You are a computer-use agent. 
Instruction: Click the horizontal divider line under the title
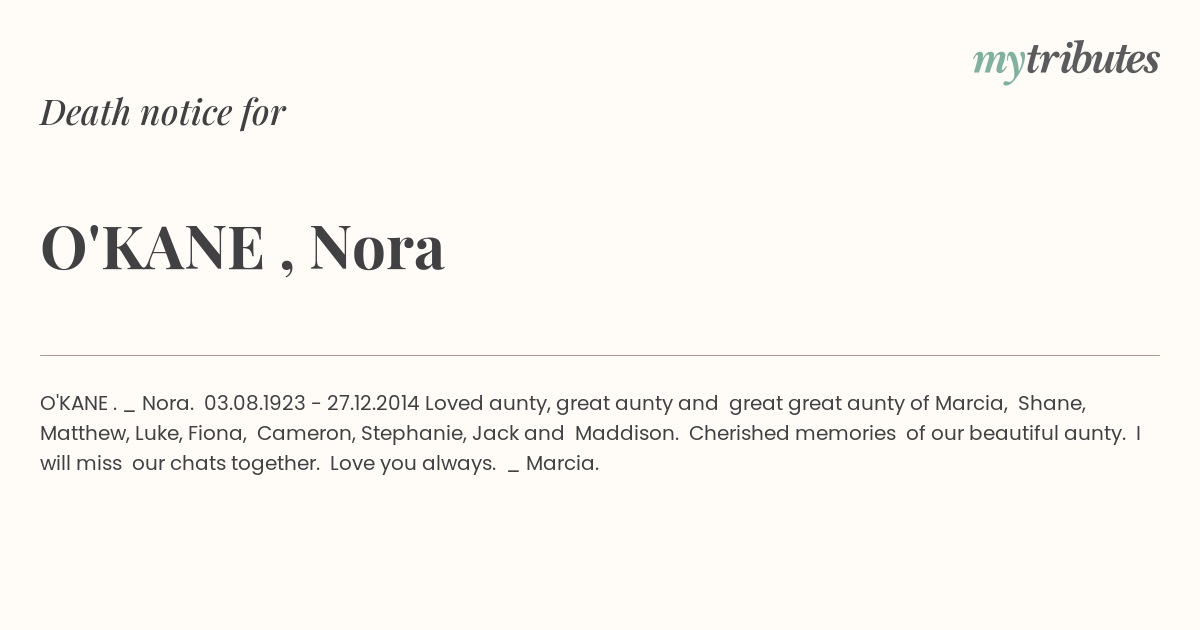click(600, 355)
